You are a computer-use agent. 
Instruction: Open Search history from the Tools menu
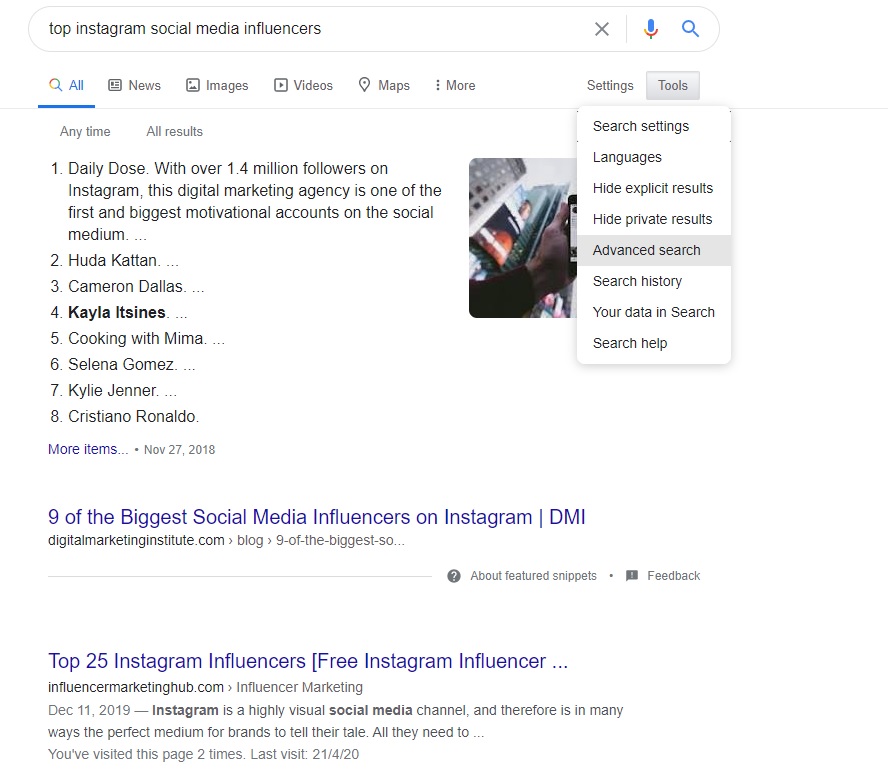637,281
